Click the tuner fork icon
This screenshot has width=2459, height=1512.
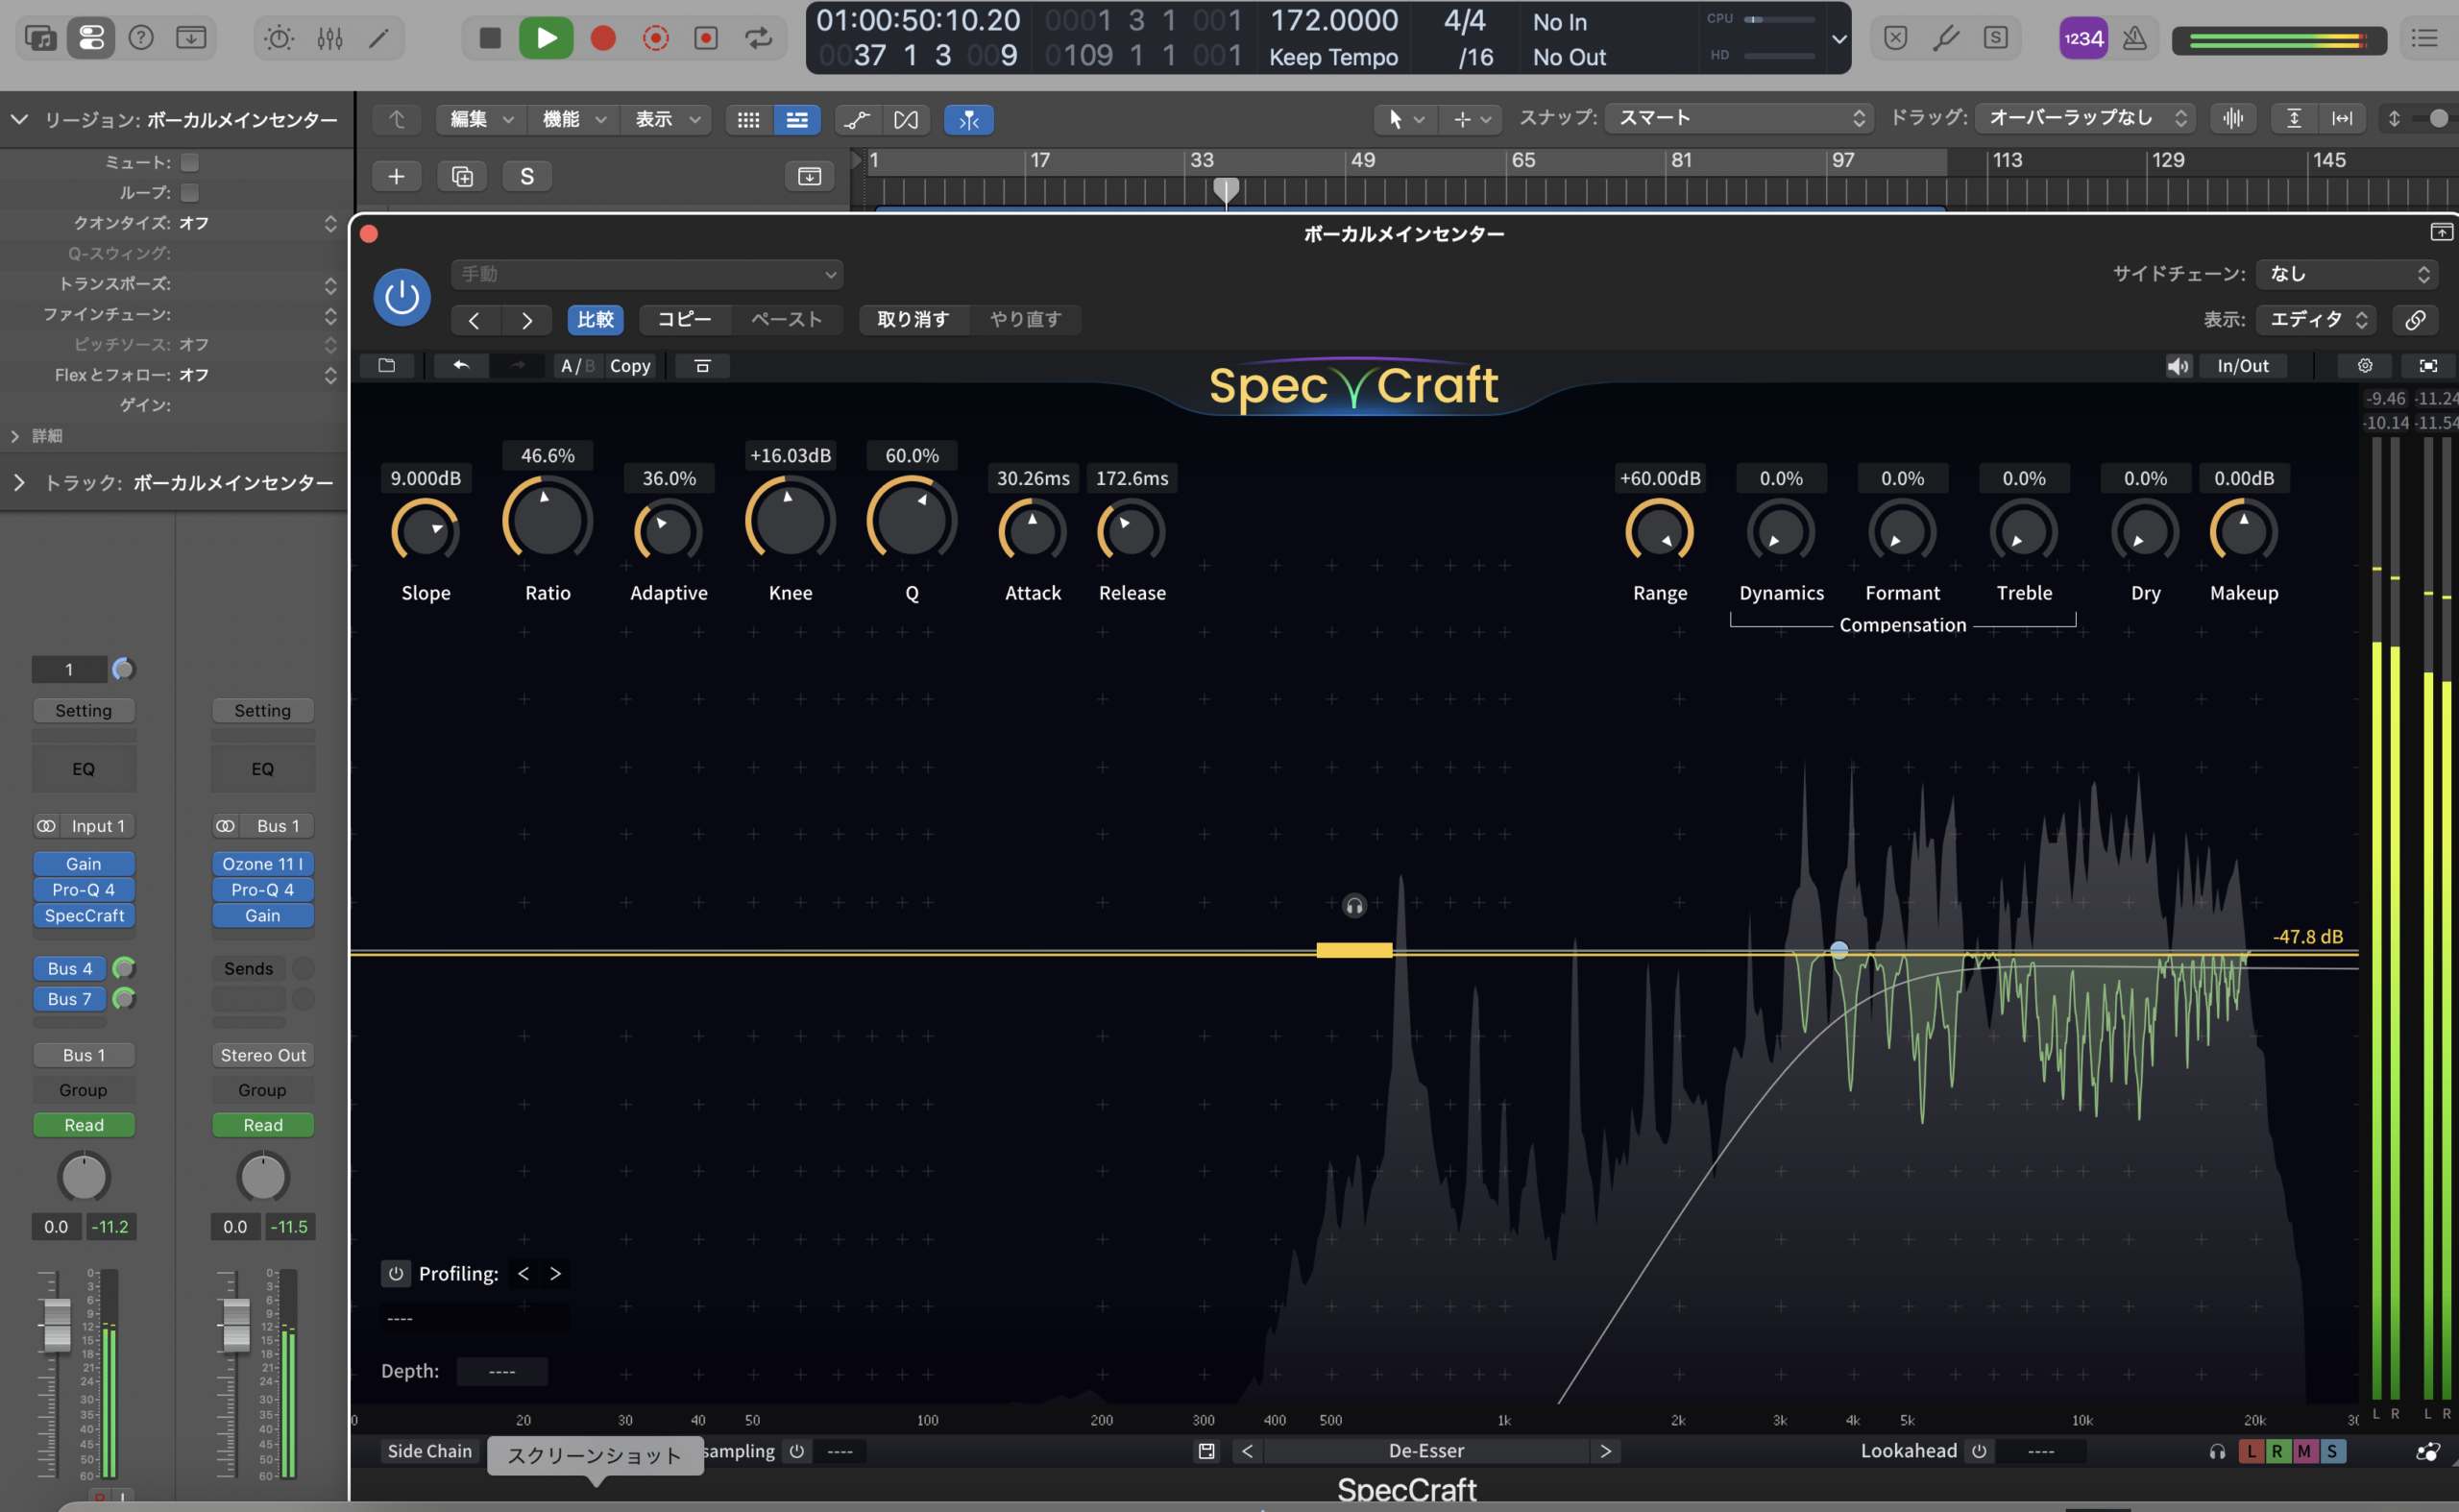pyautogui.click(x=1945, y=38)
